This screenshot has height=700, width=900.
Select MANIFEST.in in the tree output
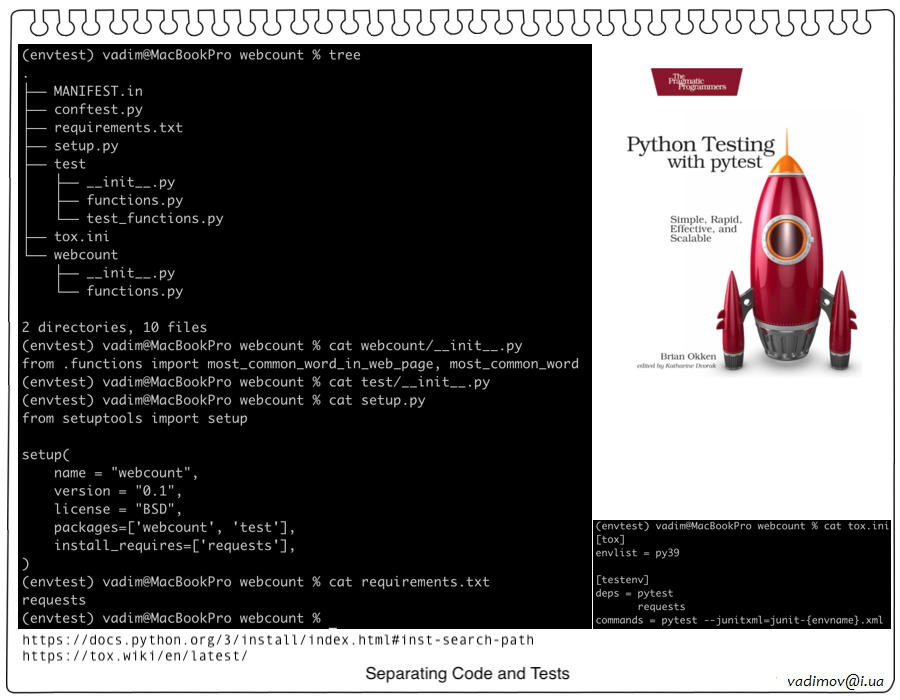point(98,91)
